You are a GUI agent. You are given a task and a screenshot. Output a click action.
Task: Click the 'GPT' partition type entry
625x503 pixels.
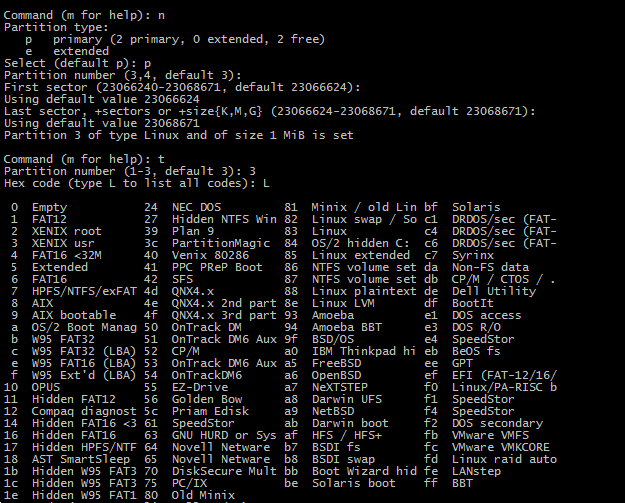(462, 363)
